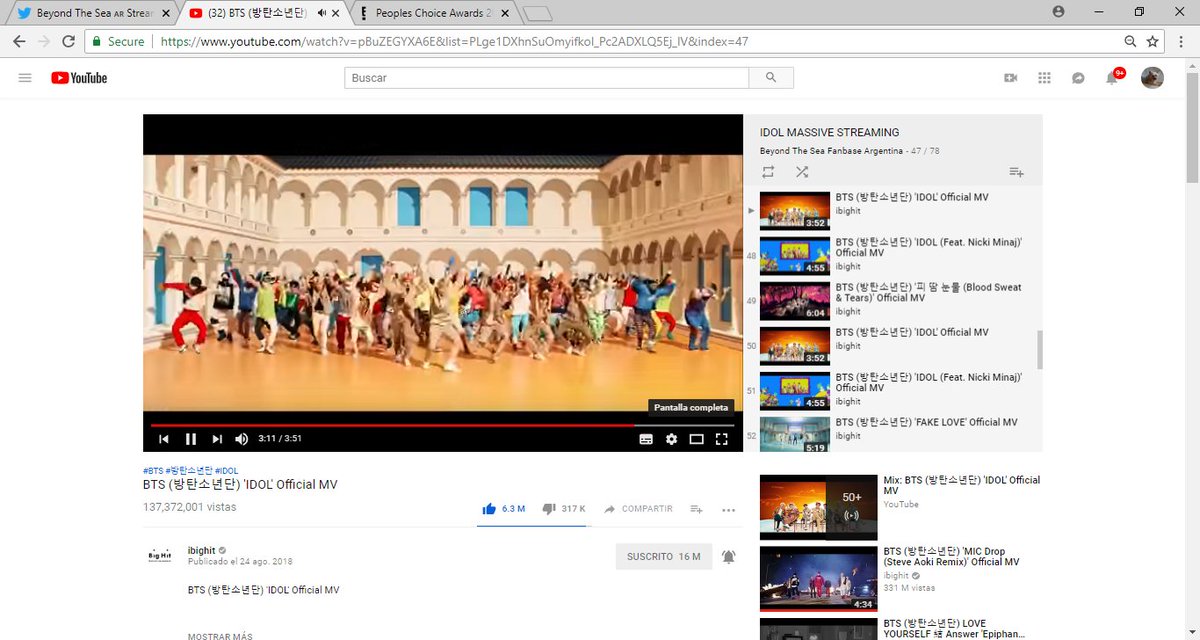Open the upload video camera icon

pos(1010,78)
